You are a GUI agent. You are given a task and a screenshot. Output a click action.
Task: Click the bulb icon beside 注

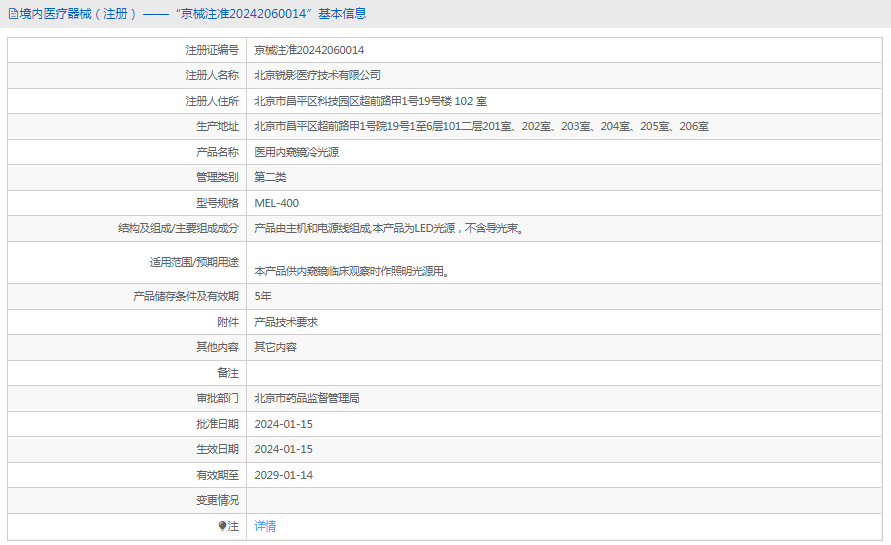222,526
